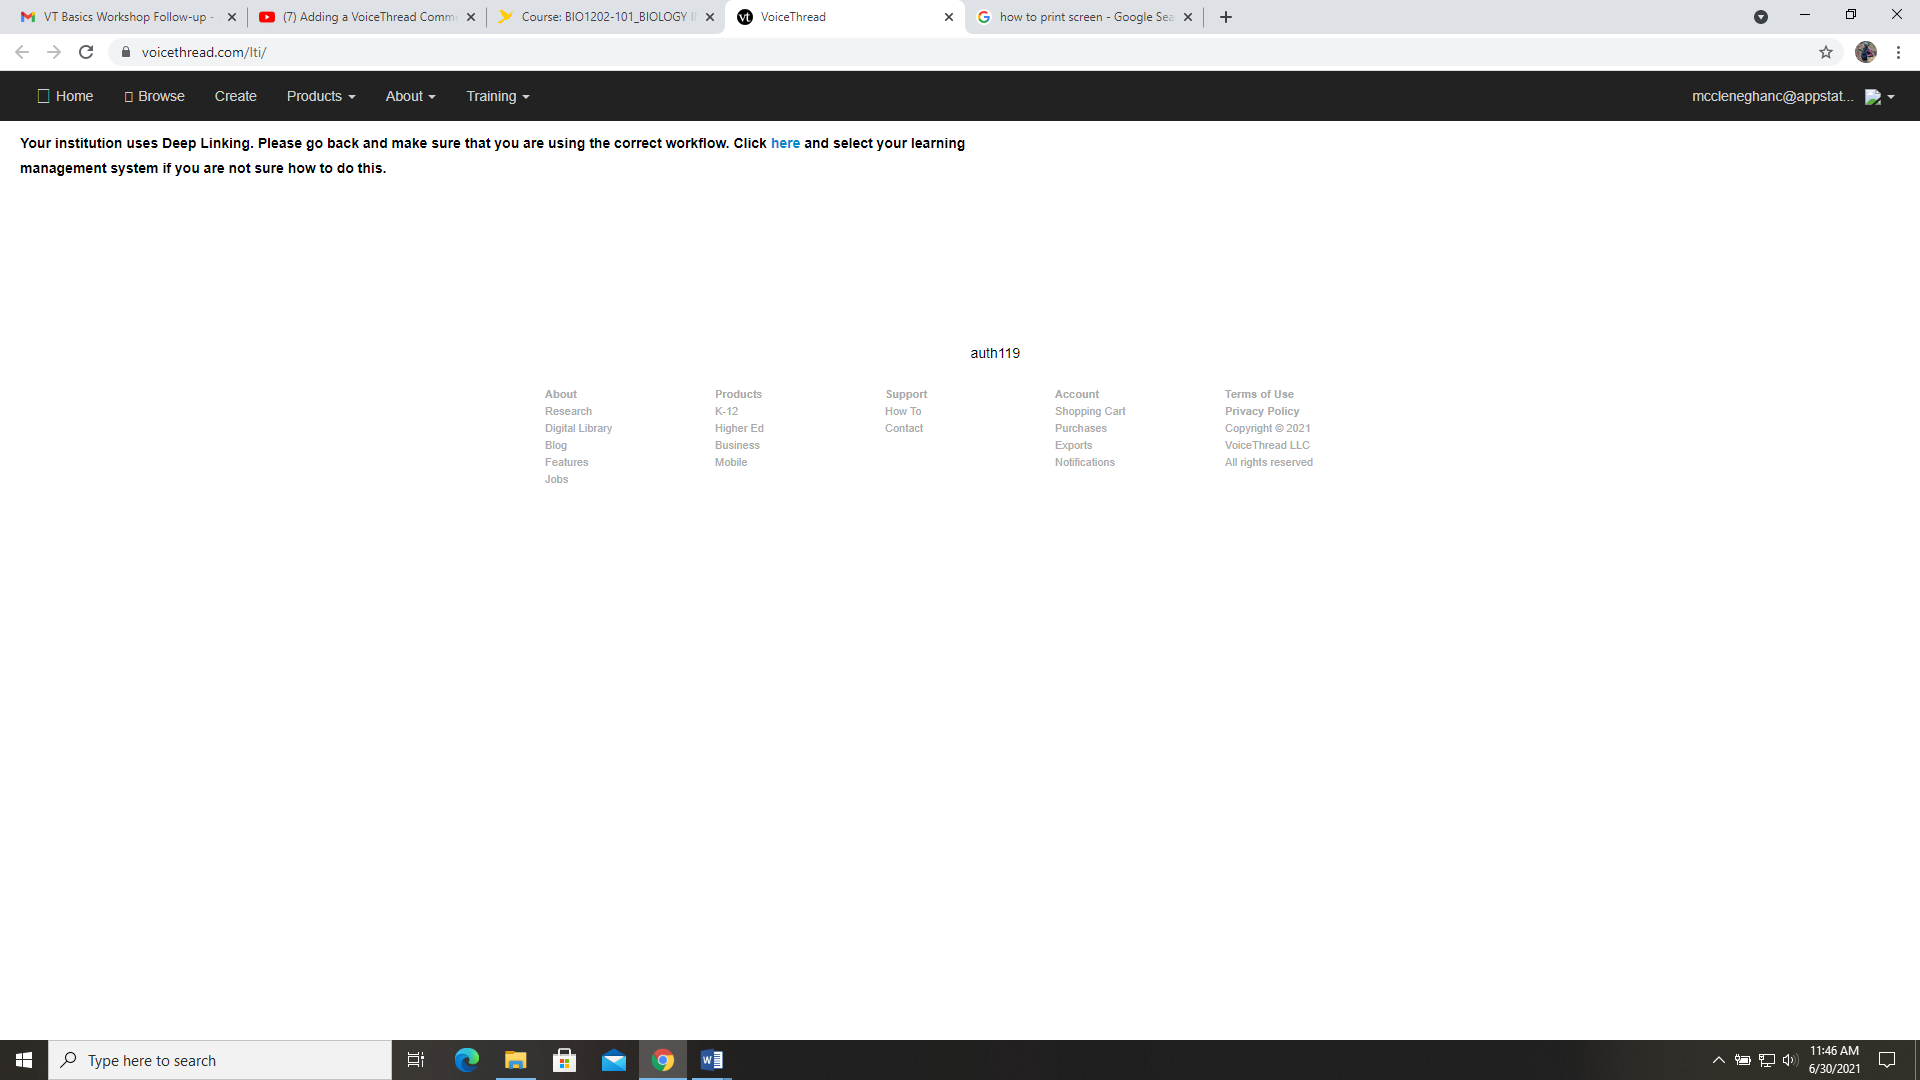The width and height of the screenshot is (1920, 1080).
Task: Click the Create button icon
Action: tap(235, 95)
